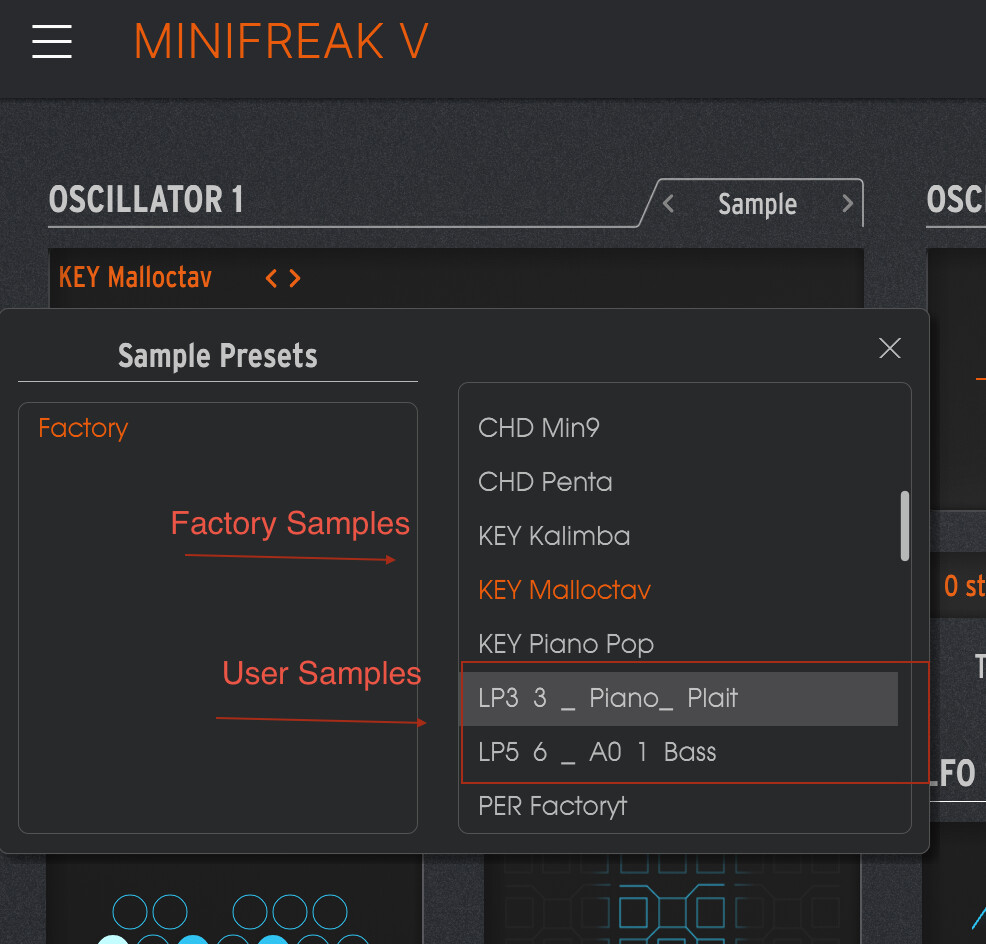Viewport: 986px width, 944px height.
Task: Select the PER Factoryt sample
Action: coord(553,805)
